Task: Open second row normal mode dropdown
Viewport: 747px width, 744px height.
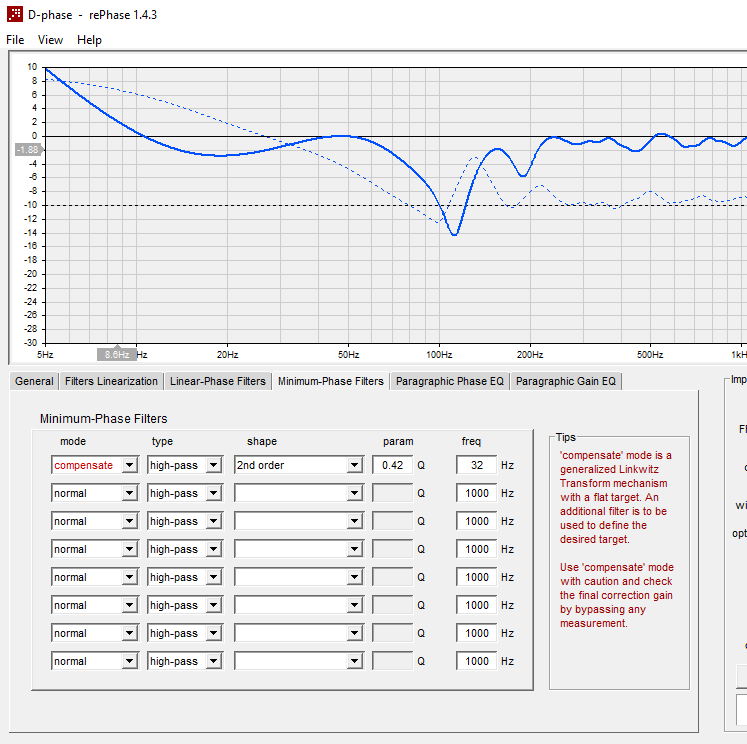Action: coord(95,493)
